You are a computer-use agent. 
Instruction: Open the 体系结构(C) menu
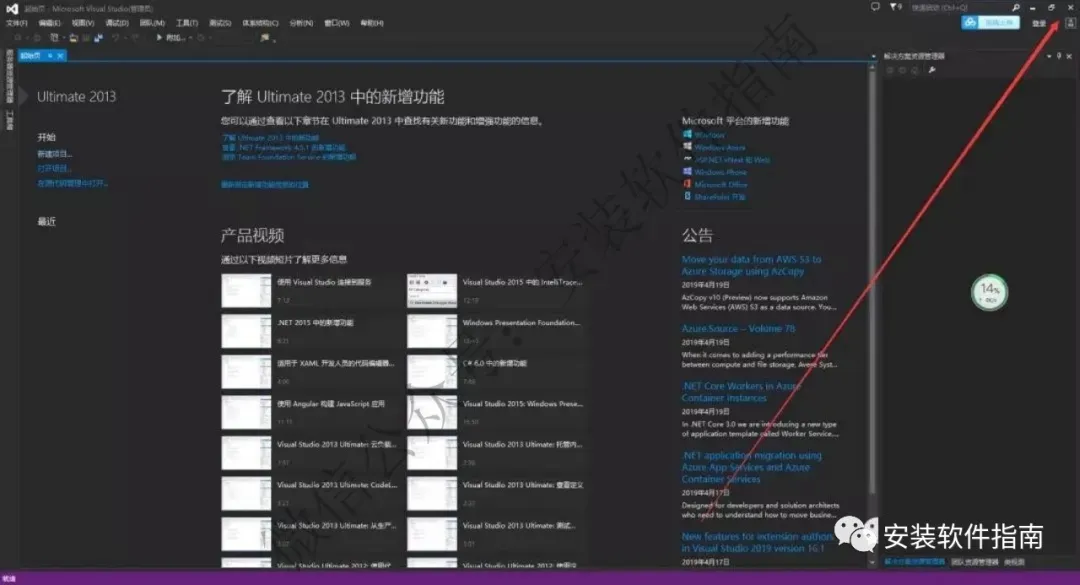pyautogui.click(x=260, y=23)
